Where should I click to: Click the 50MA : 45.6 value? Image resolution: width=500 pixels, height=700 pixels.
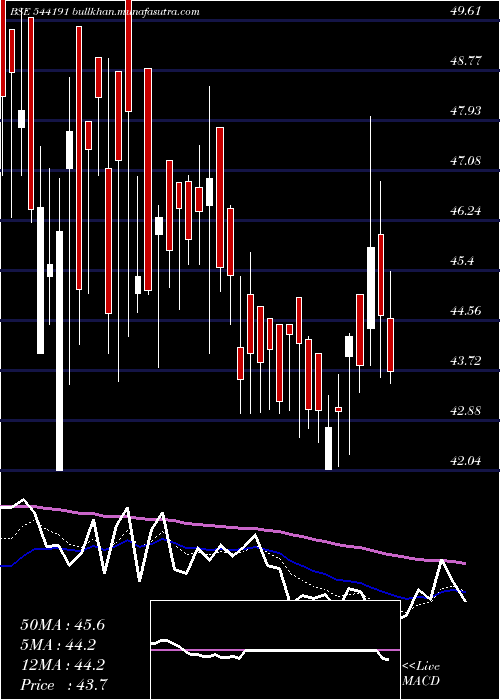coord(62,625)
